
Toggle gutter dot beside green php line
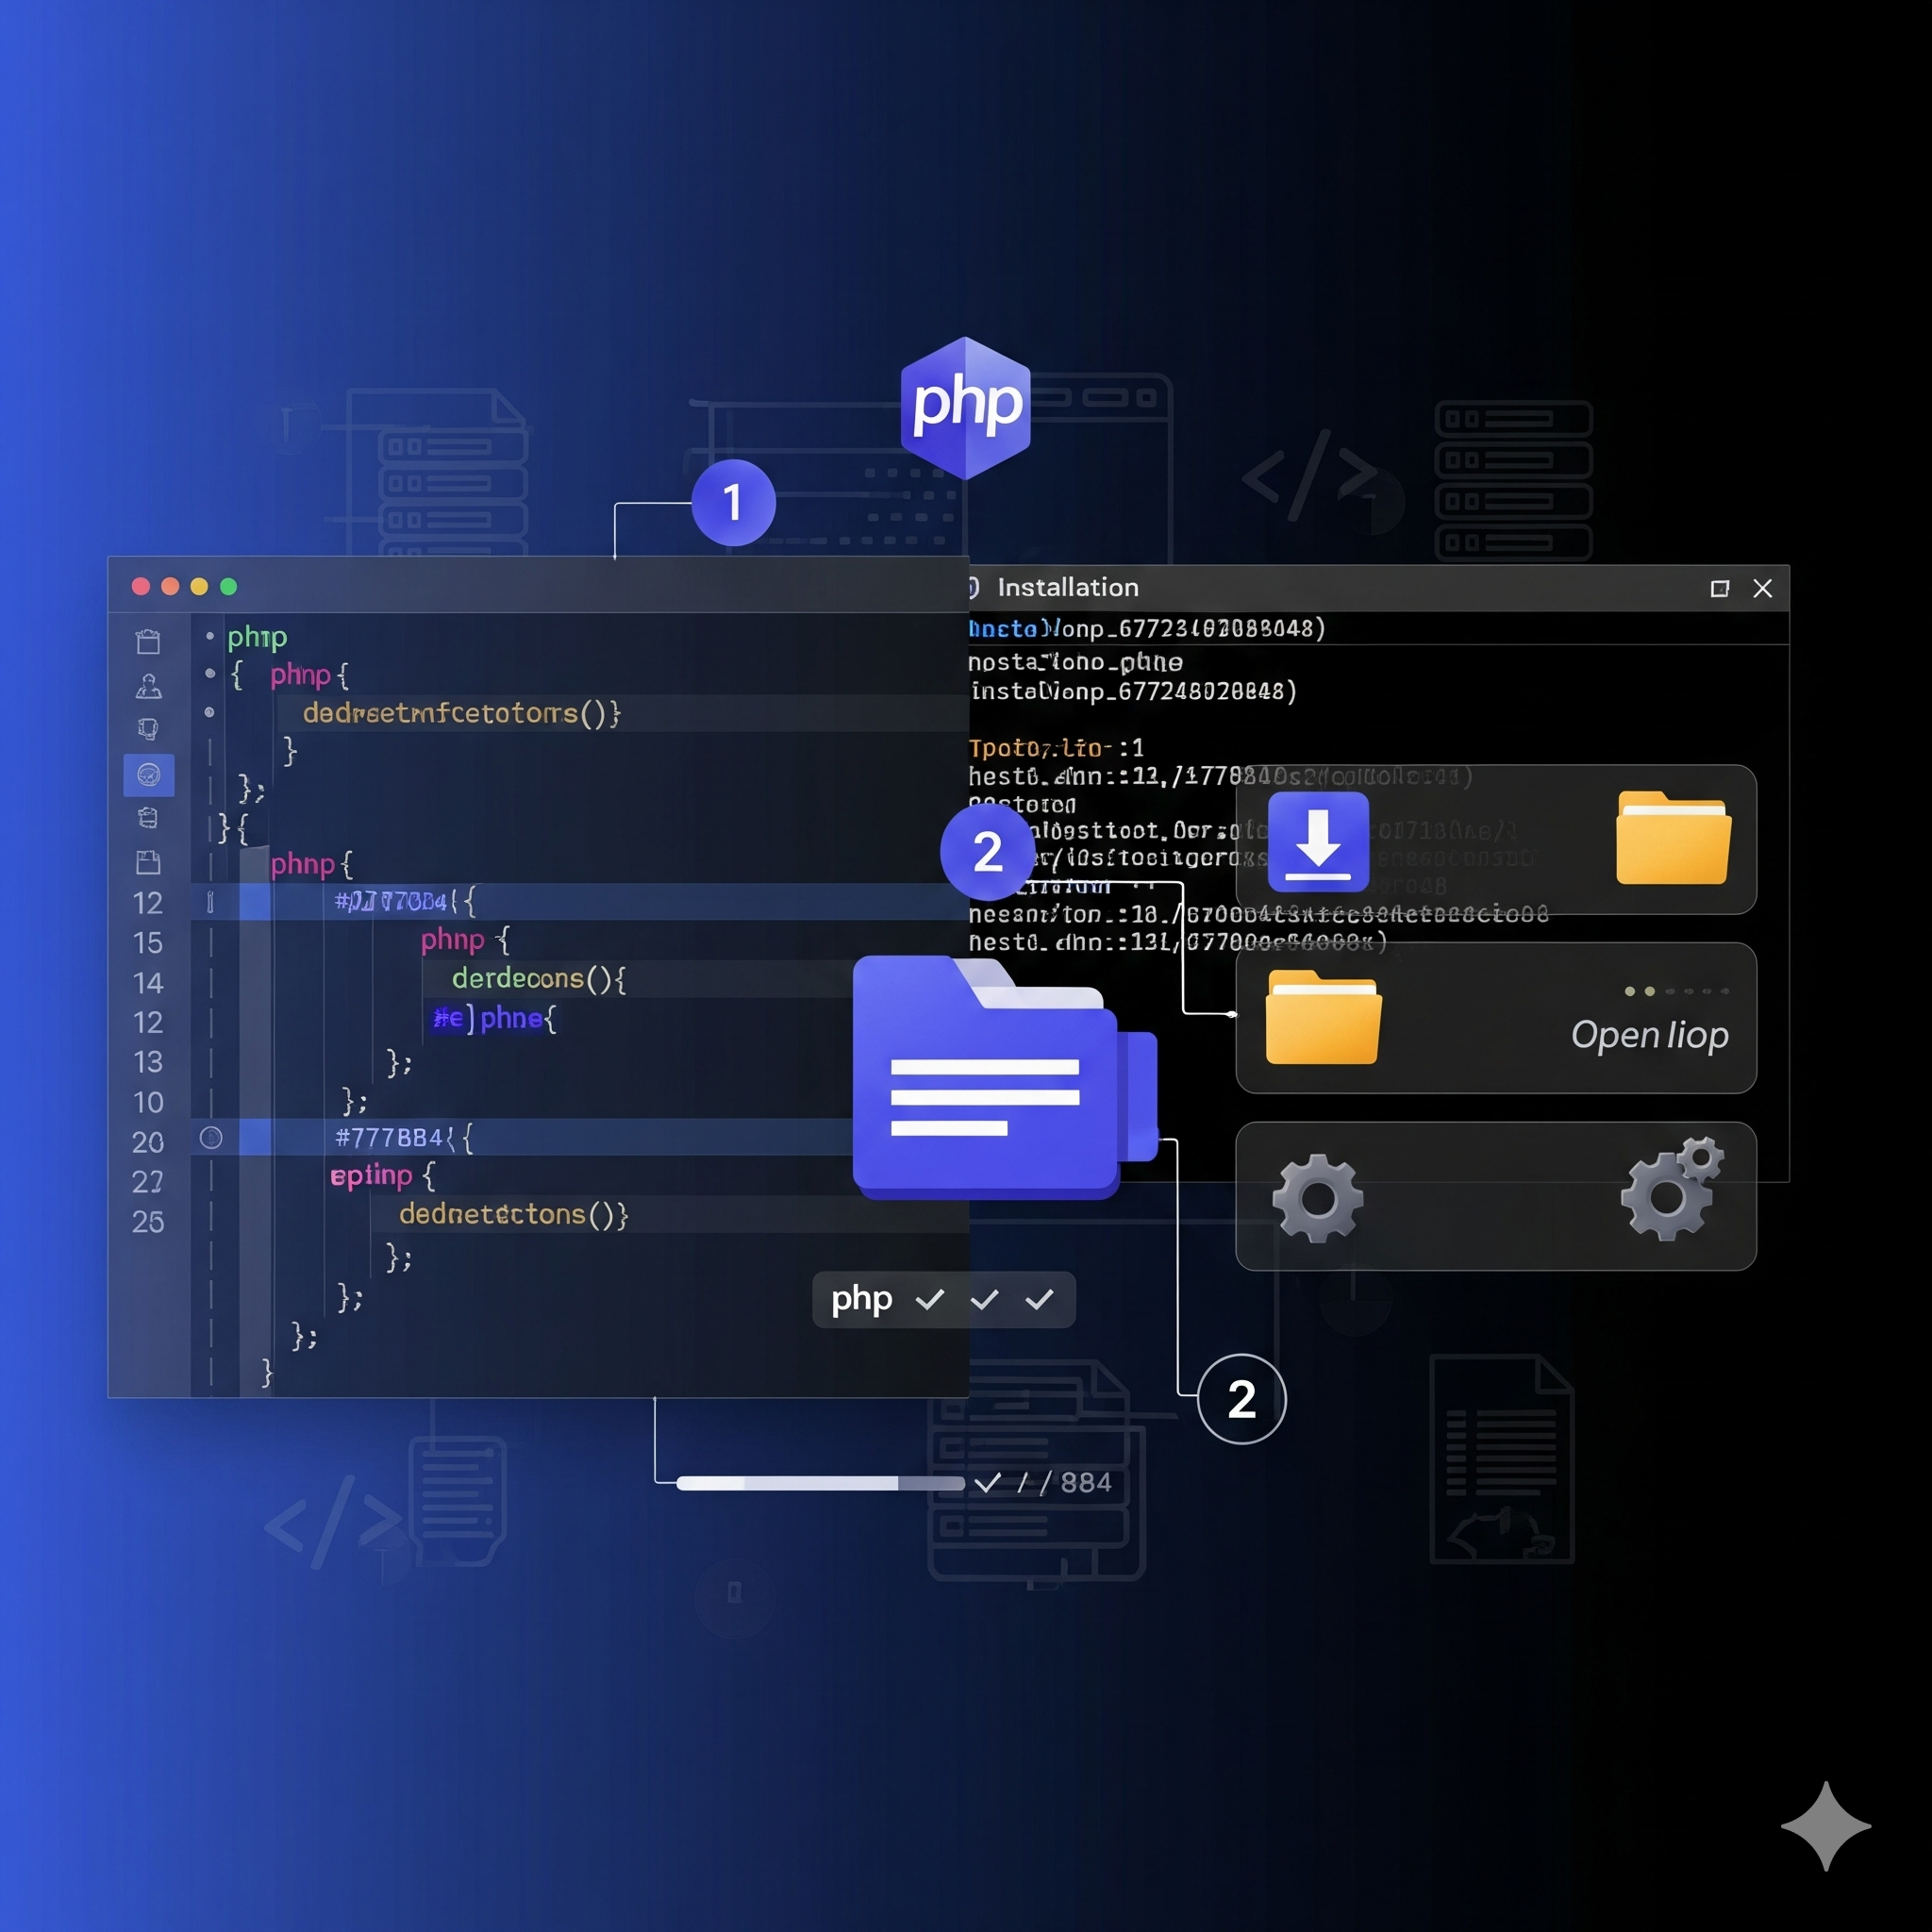click(210, 635)
